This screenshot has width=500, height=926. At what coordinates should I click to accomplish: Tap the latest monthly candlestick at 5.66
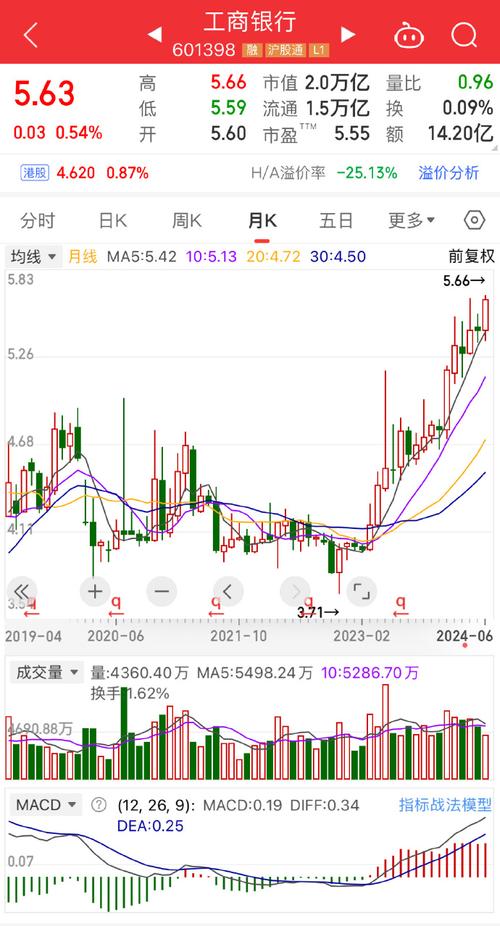[486, 314]
